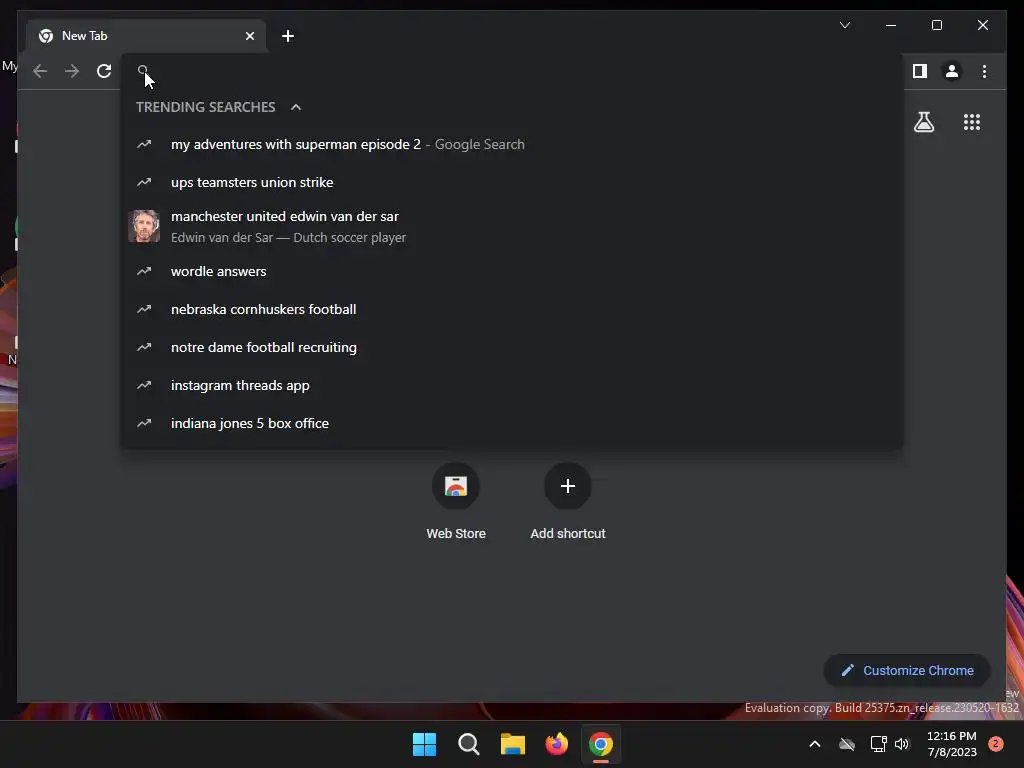Screen dimensions: 1024x768
Task: Click trending arrow icon beside 'instagram threads app'
Action: pyautogui.click(x=144, y=385)
